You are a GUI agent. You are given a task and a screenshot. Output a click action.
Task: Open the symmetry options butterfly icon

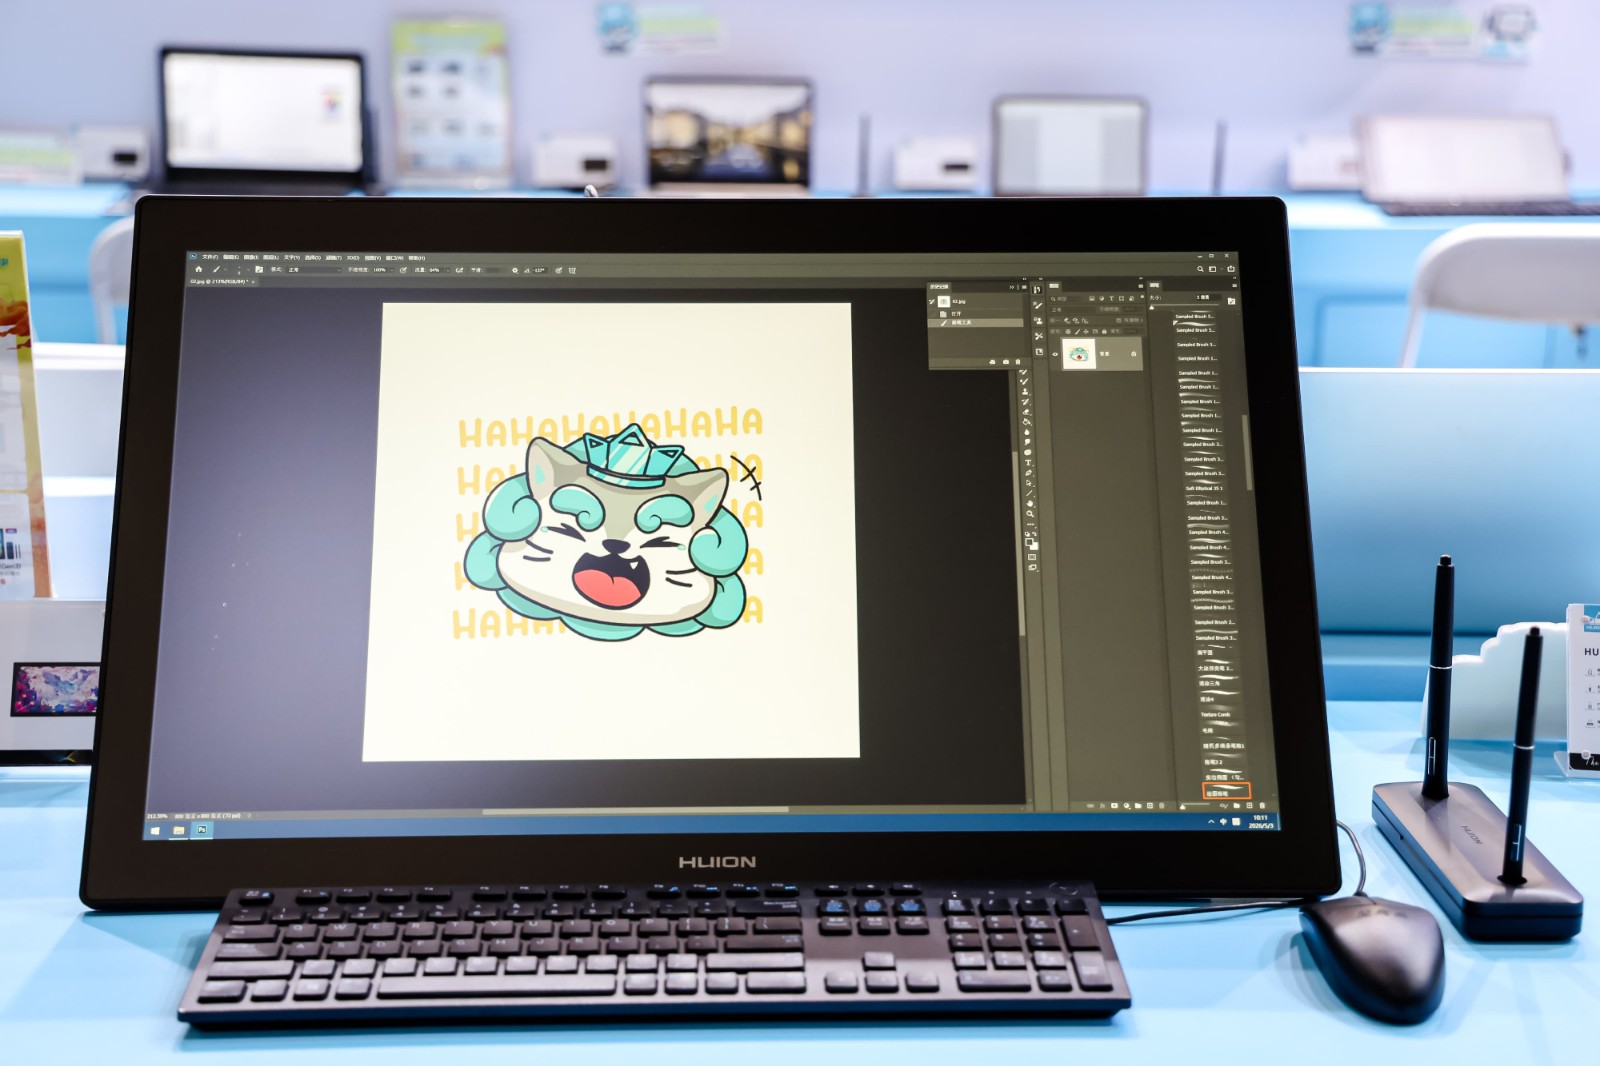coord(572,270)
